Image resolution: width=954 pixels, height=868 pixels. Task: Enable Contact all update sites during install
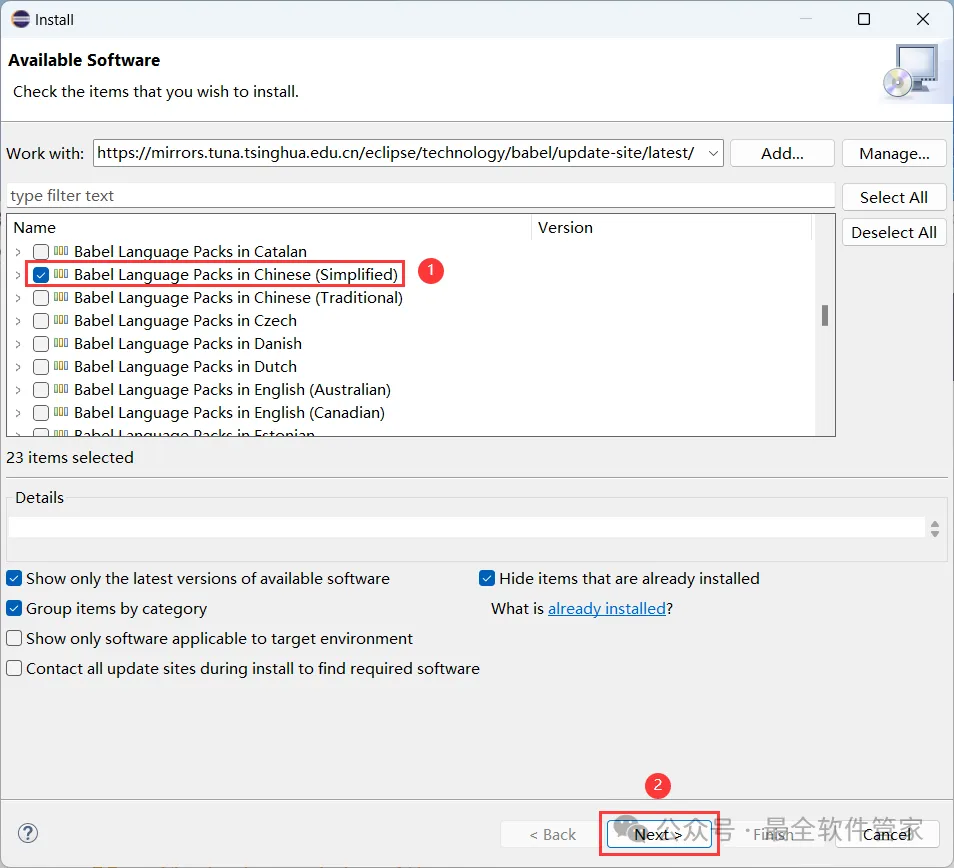[14, 668]
